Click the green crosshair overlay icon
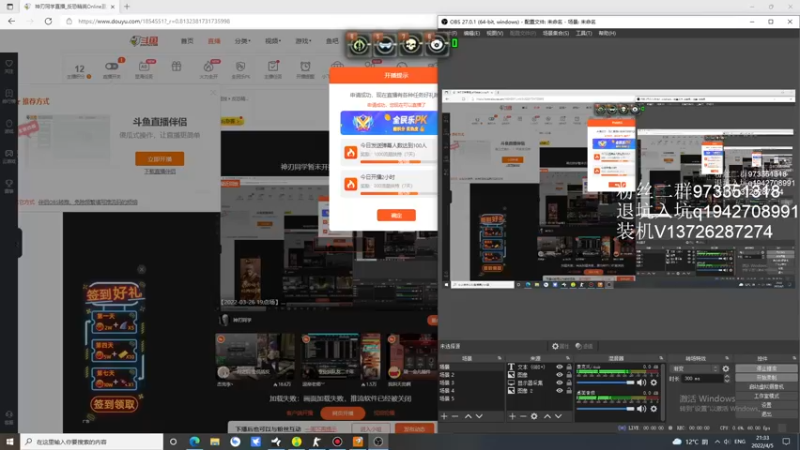This screenshot has width=800, height=450. click(x=359, y=45)
